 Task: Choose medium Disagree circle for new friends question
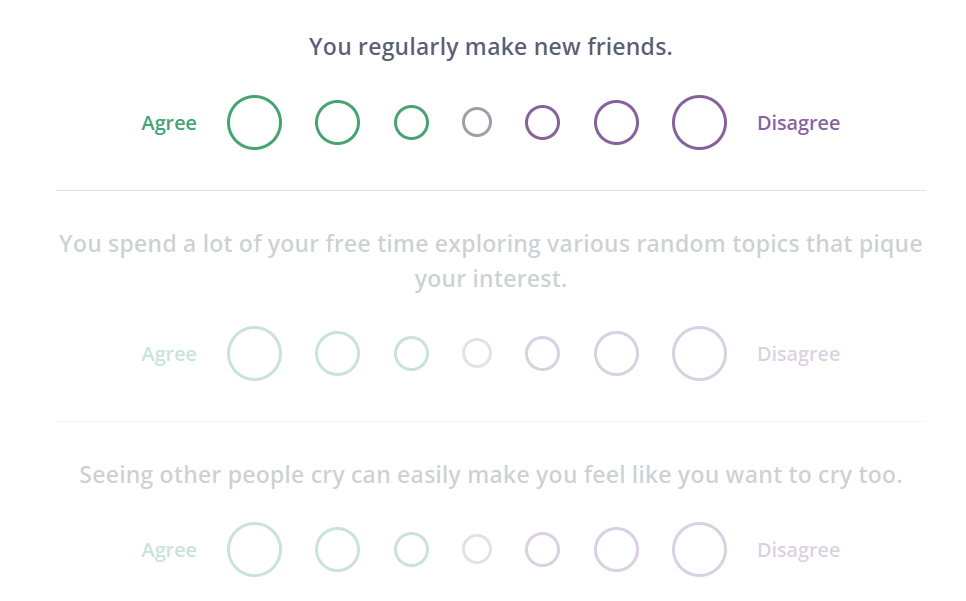point(616,123)
